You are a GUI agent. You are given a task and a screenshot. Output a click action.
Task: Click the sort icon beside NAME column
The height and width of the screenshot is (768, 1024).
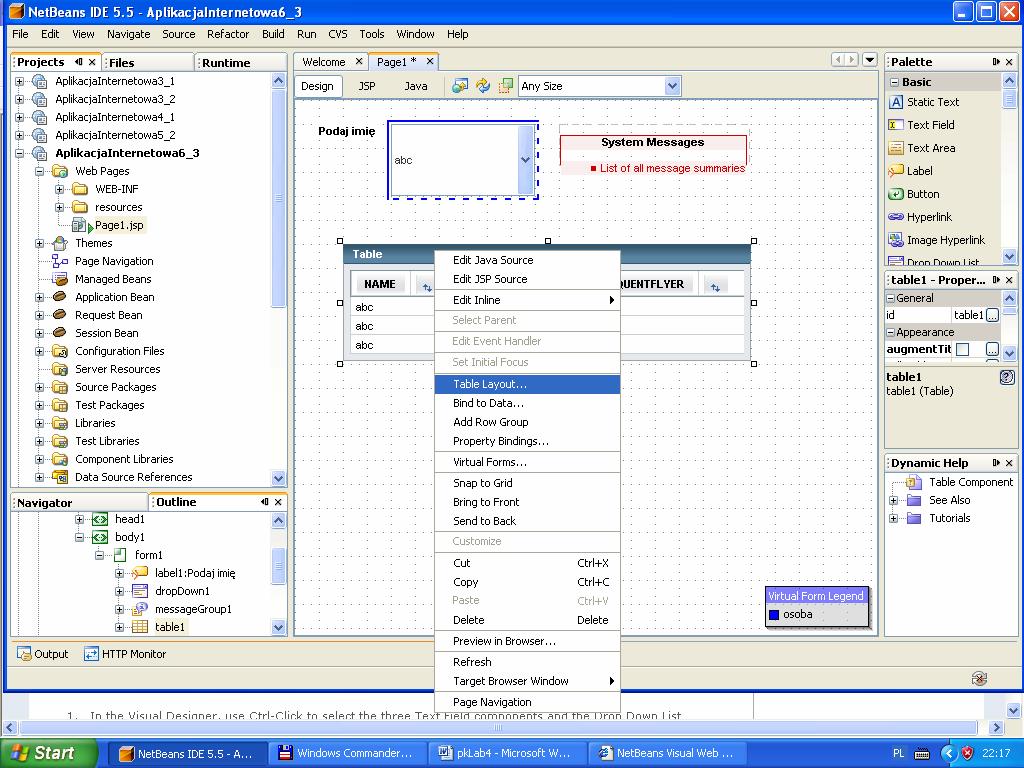click(x=426, y=285)
